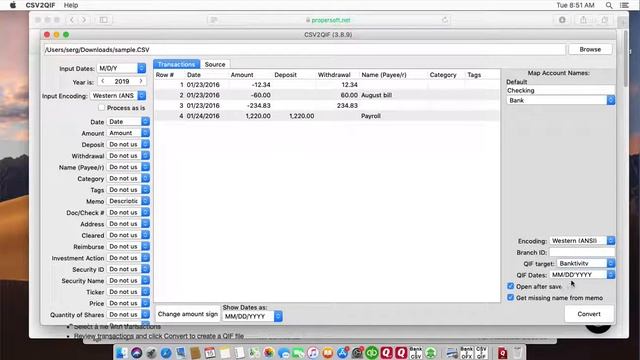This screenshot has height=360, width=640.
Task: Toggle Get missing name from memo checkbox
Action: click(x=510, y=298)
